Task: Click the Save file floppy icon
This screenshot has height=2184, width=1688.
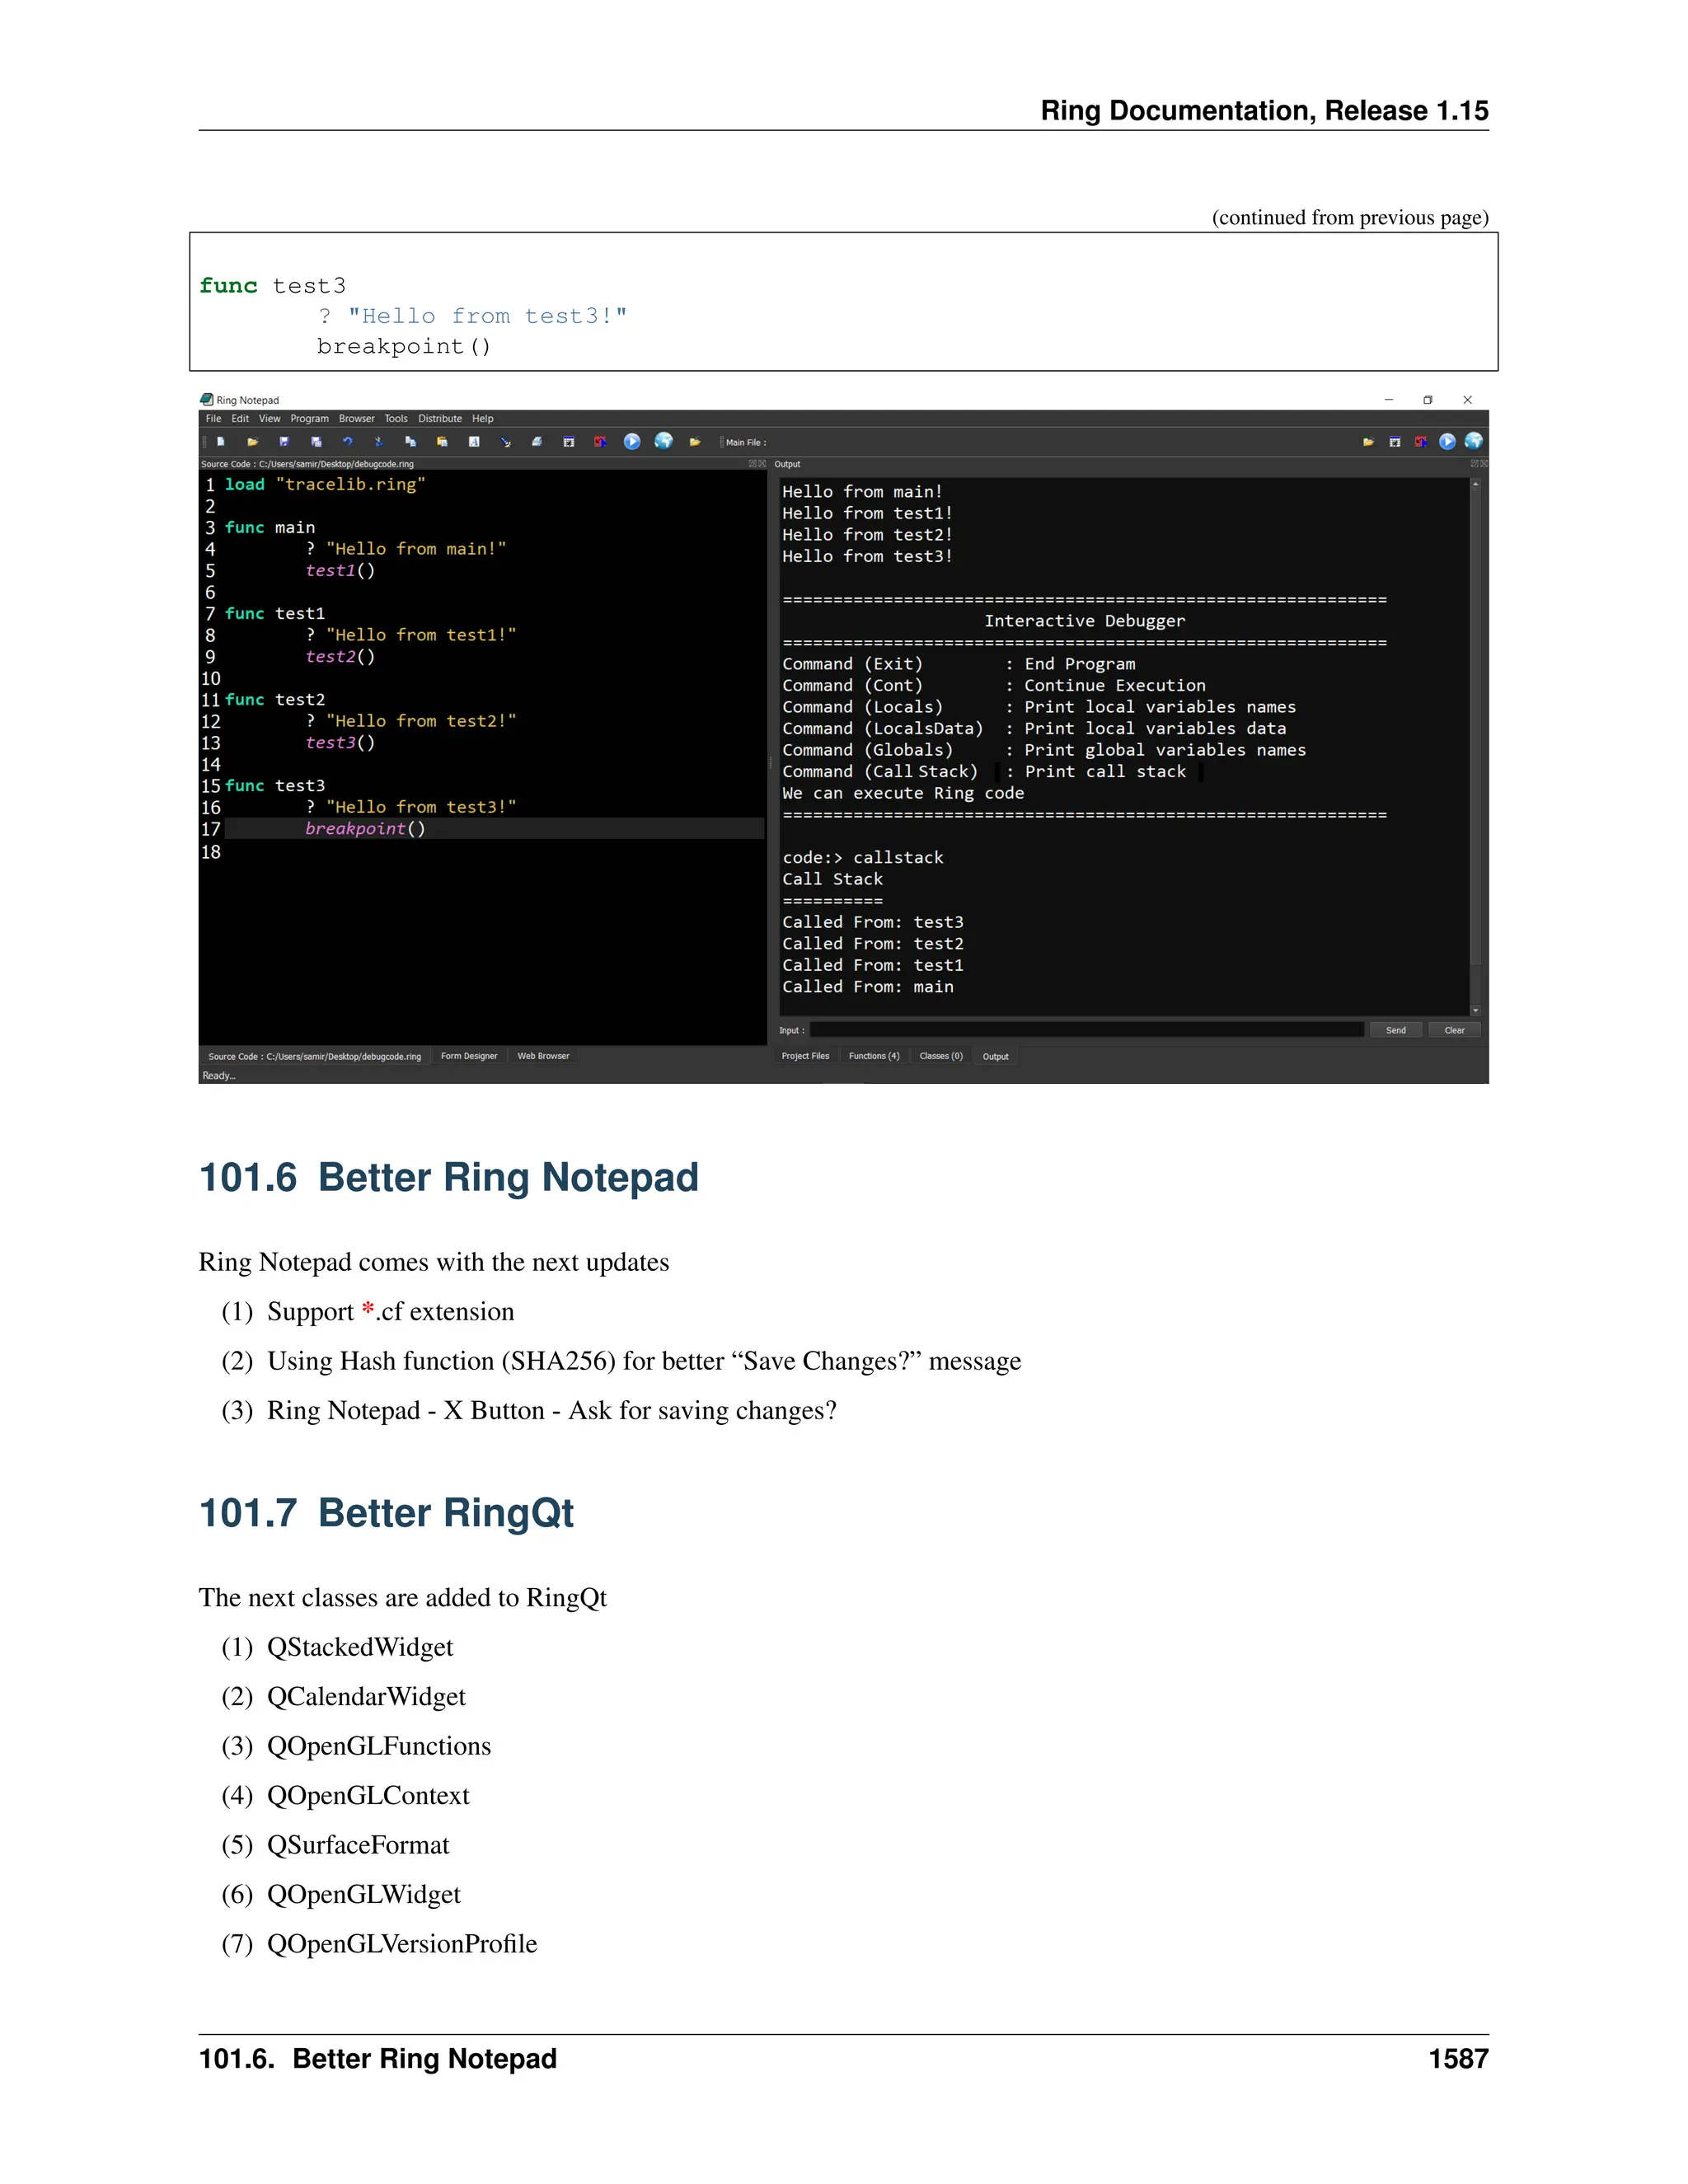Action: [x=284, y=441]
